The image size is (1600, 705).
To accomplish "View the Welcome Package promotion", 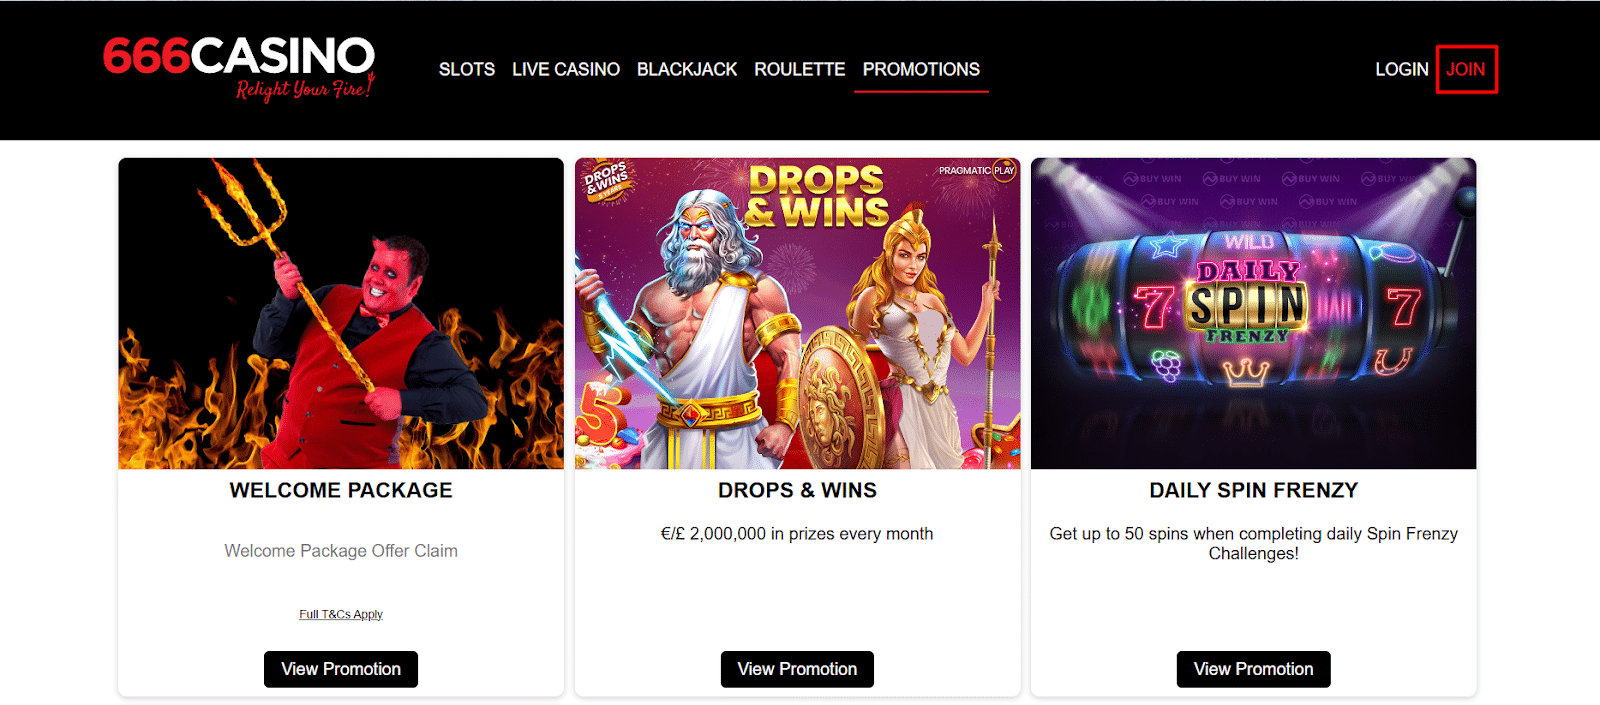I will (341, 669).
